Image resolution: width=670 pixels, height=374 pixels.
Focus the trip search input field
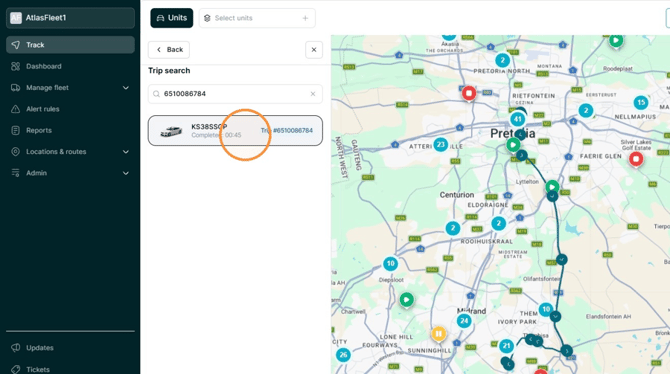pyautogui.click(x=235, y=94)
